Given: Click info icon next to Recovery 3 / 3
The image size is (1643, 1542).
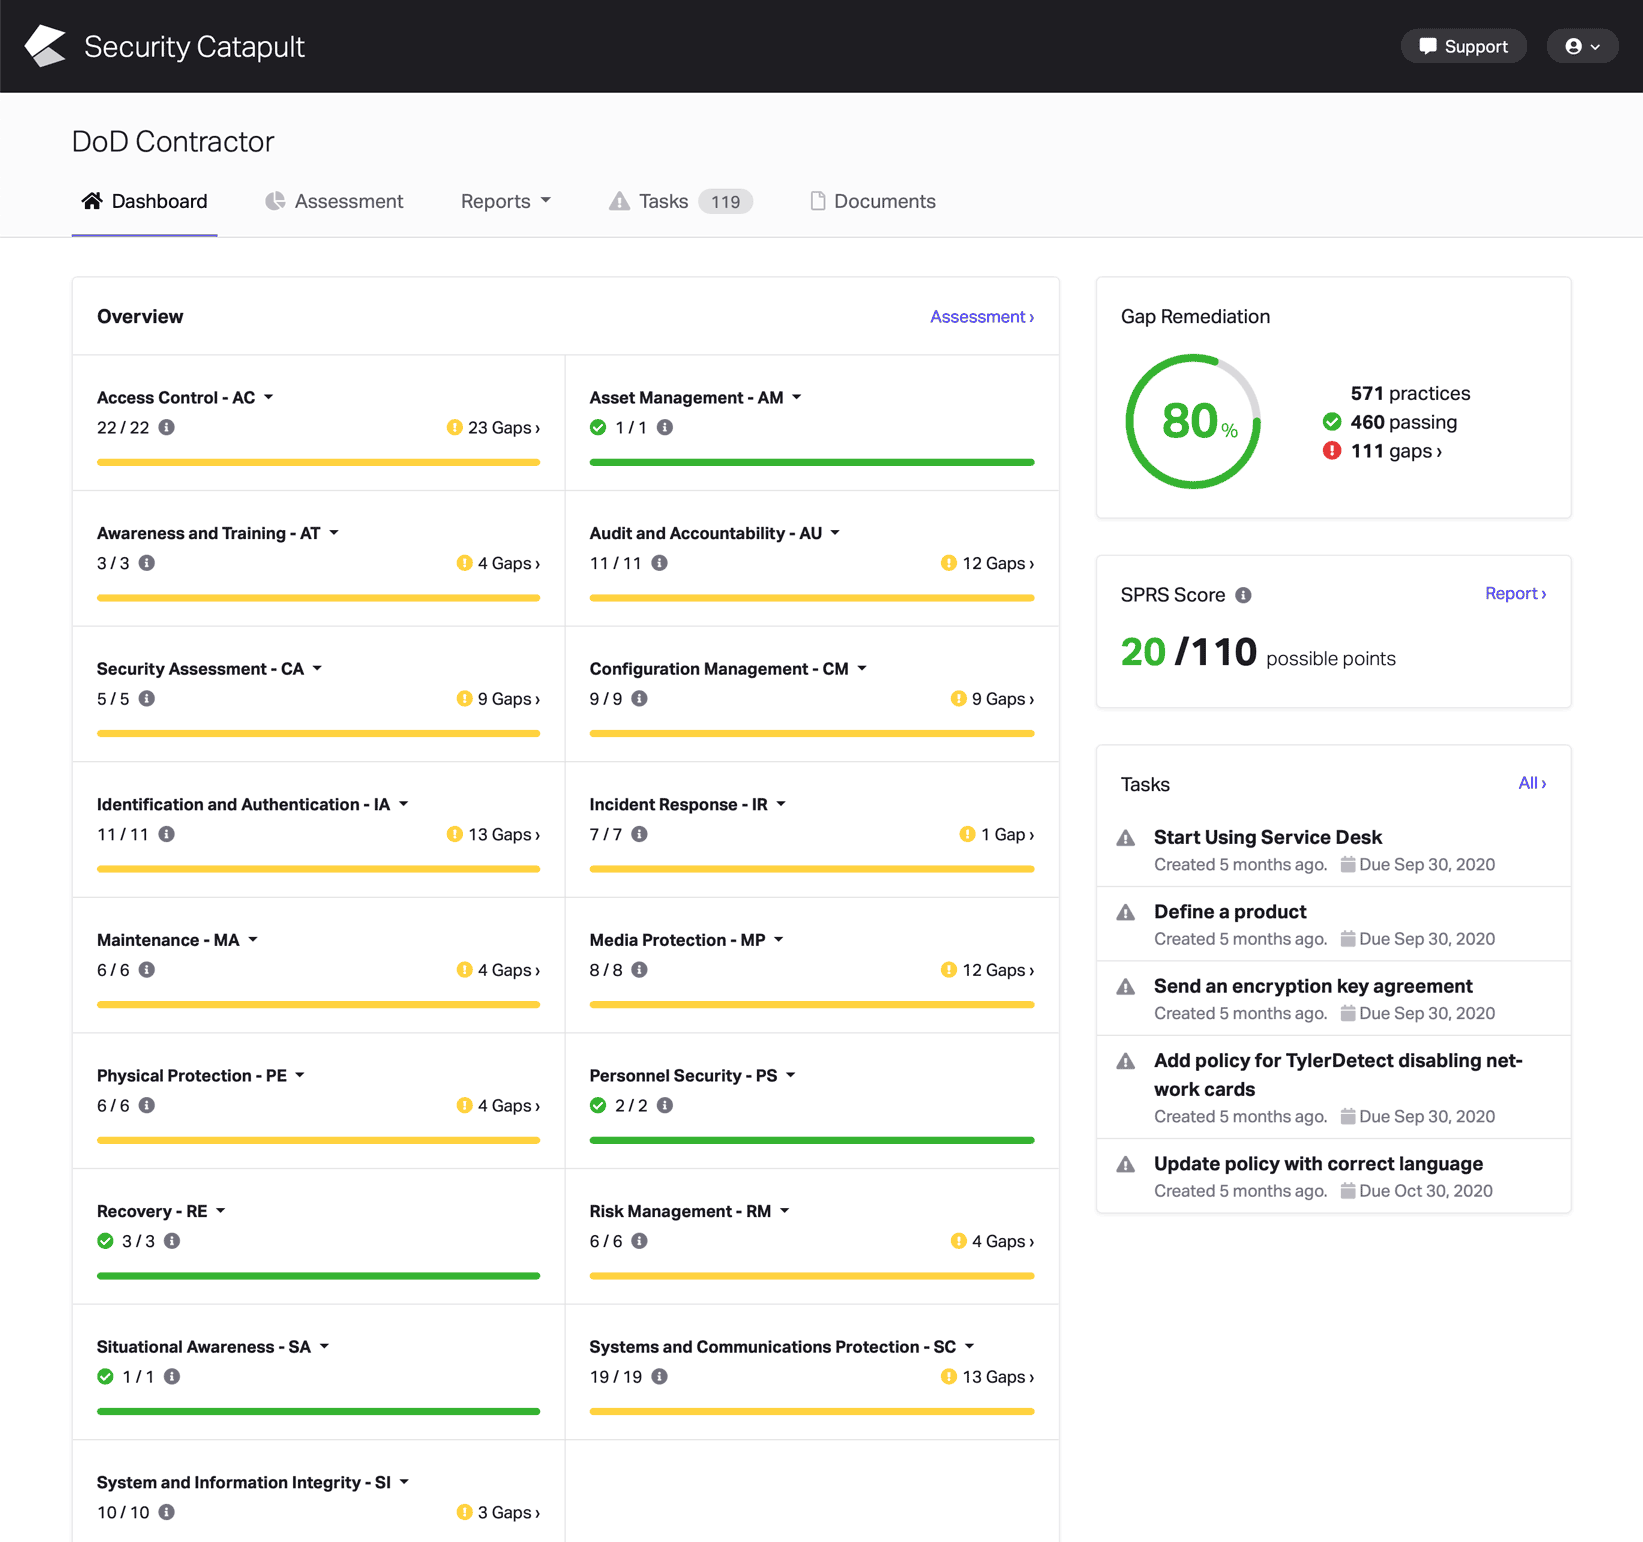Looking at the screenshot, I should 172,1241.
